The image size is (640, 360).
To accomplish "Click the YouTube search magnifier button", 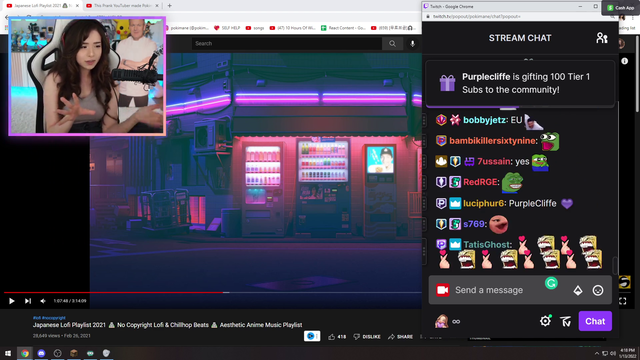I will (x=392, y=43).
